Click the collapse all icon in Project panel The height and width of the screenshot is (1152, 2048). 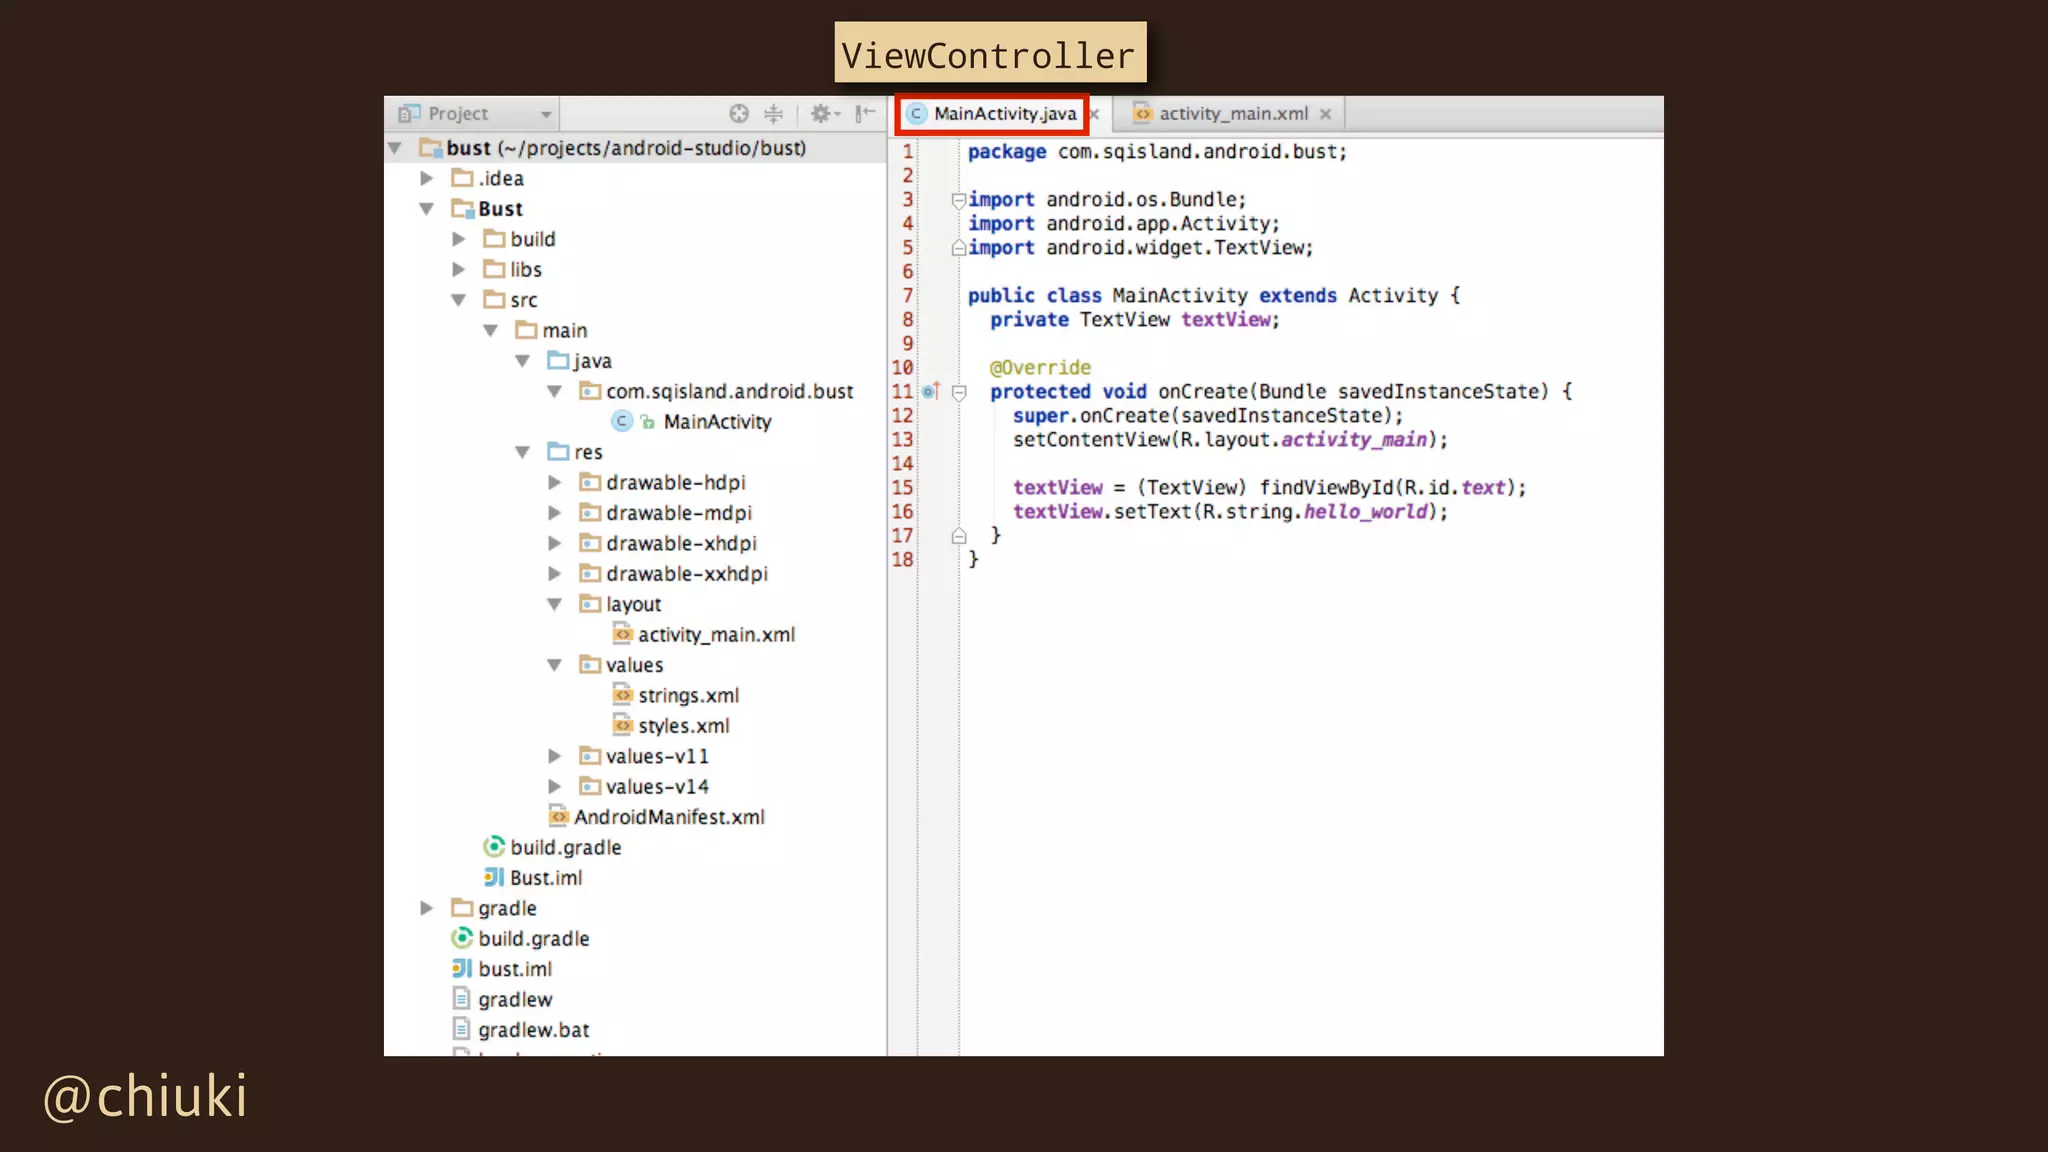pyautogui.click(x=774, y=114)
